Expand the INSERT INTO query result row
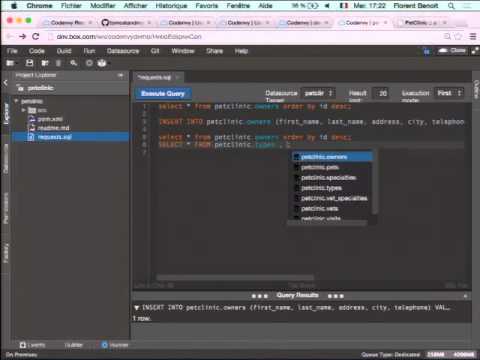Screen dimensions: 480x360 pyautogui.click(x=136, y=307)
